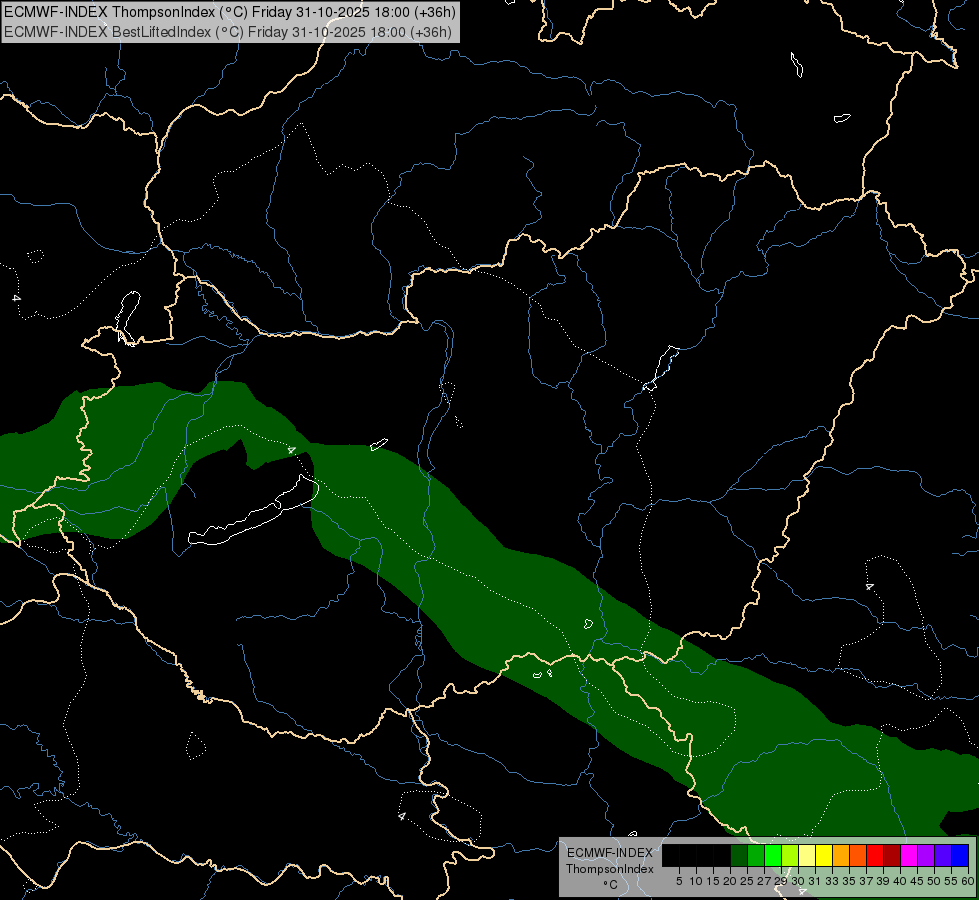This screenshot has height=900, width=979.
Task: Click the ThompsonIndex label in the legend
Action: 610,869
